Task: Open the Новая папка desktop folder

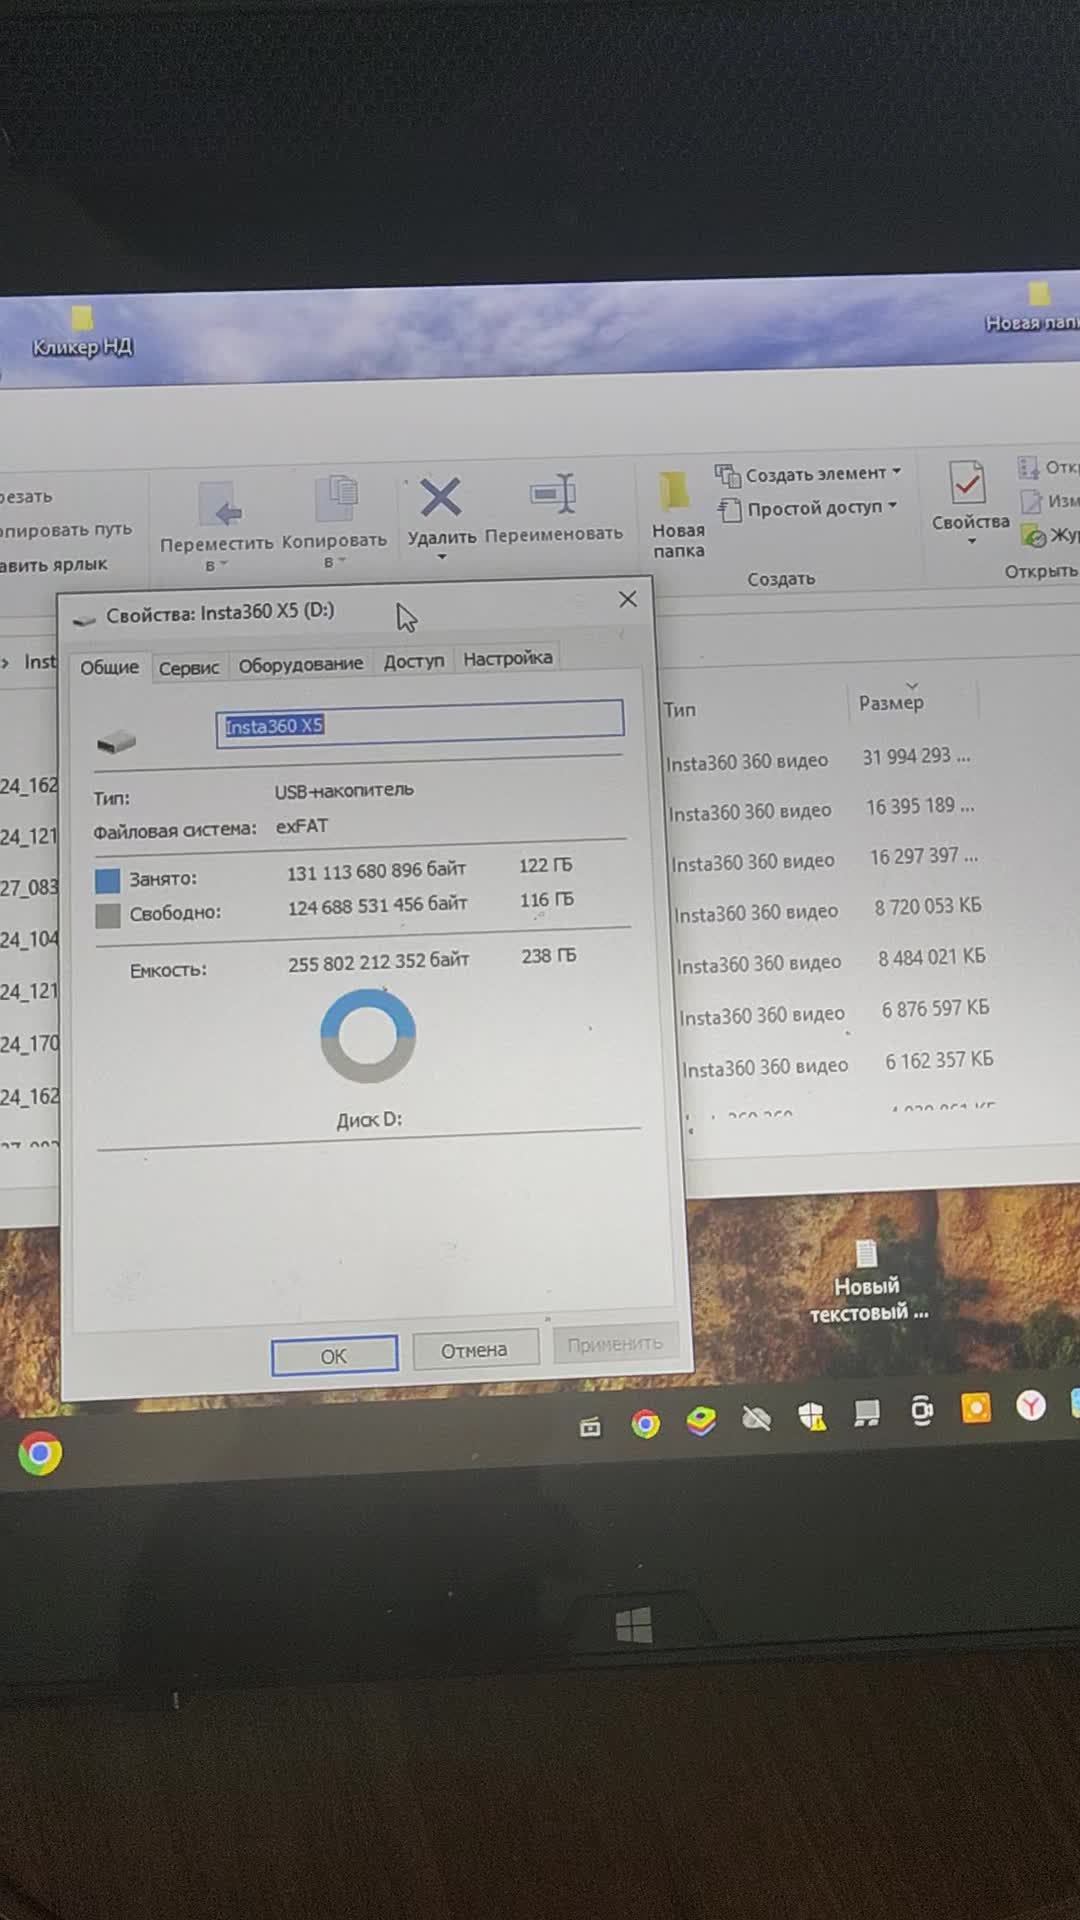Action: (1035, 307)
